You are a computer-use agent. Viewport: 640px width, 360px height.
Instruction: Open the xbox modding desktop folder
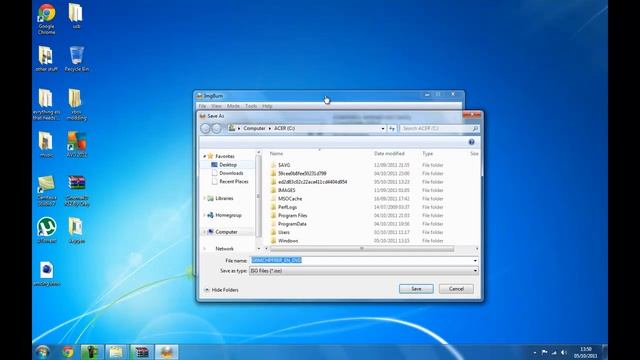pos(76,104)
